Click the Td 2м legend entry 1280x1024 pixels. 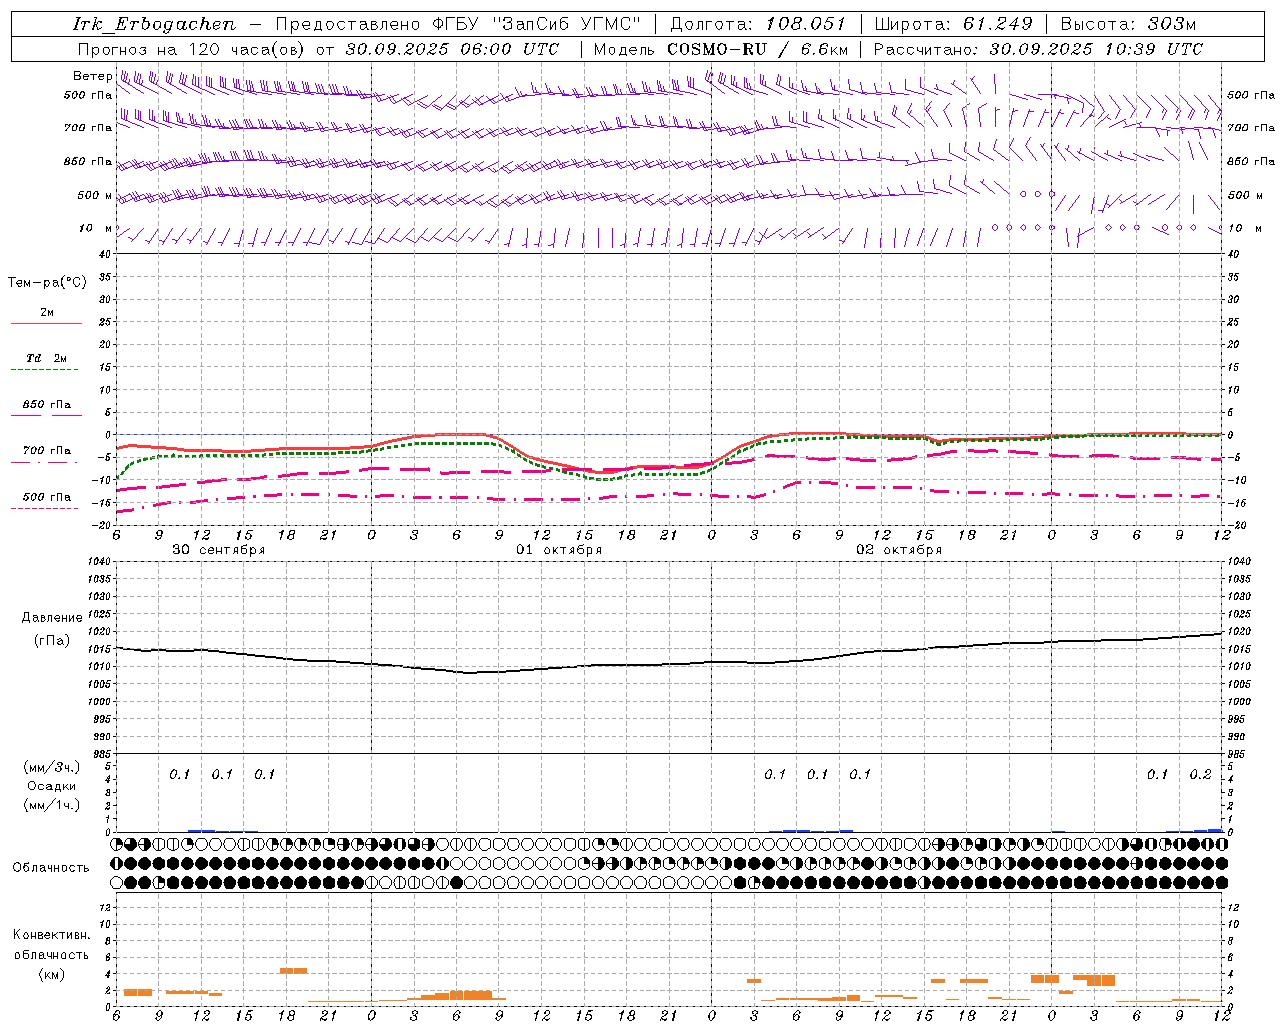pyautogui.click(x=47, y=358)
